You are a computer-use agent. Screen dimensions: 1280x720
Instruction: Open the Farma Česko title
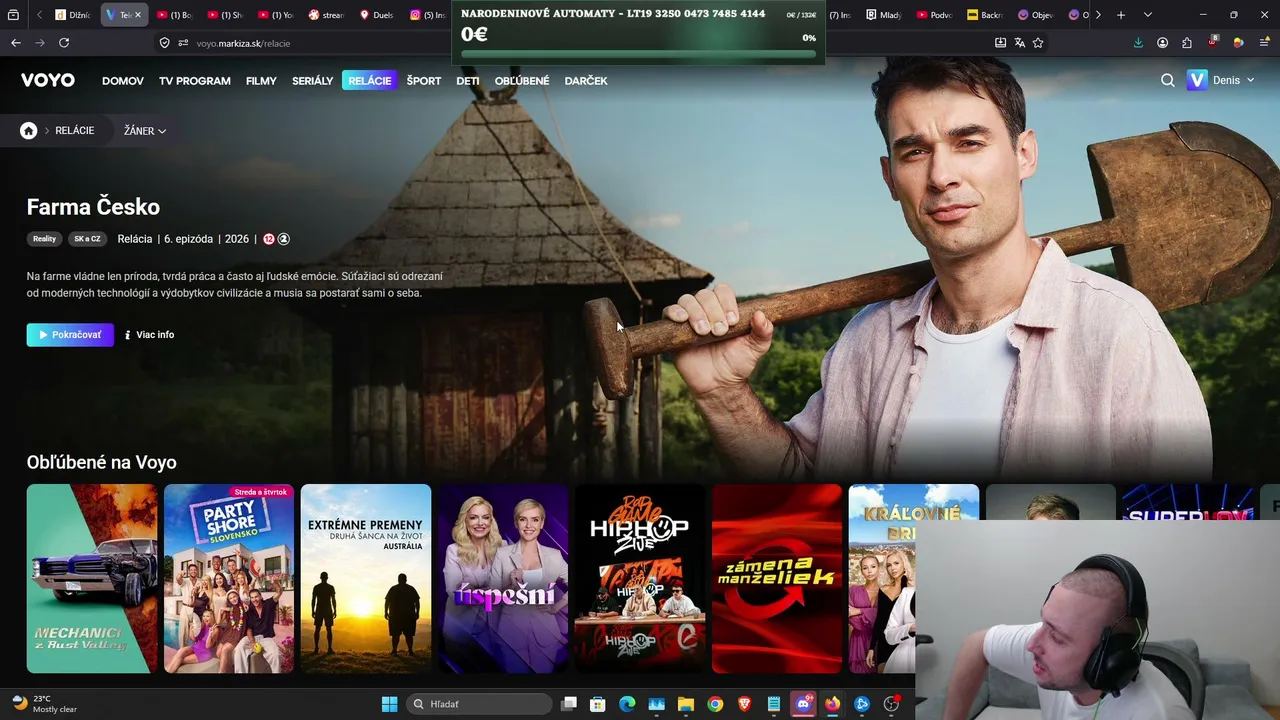(x=93, y=207)
